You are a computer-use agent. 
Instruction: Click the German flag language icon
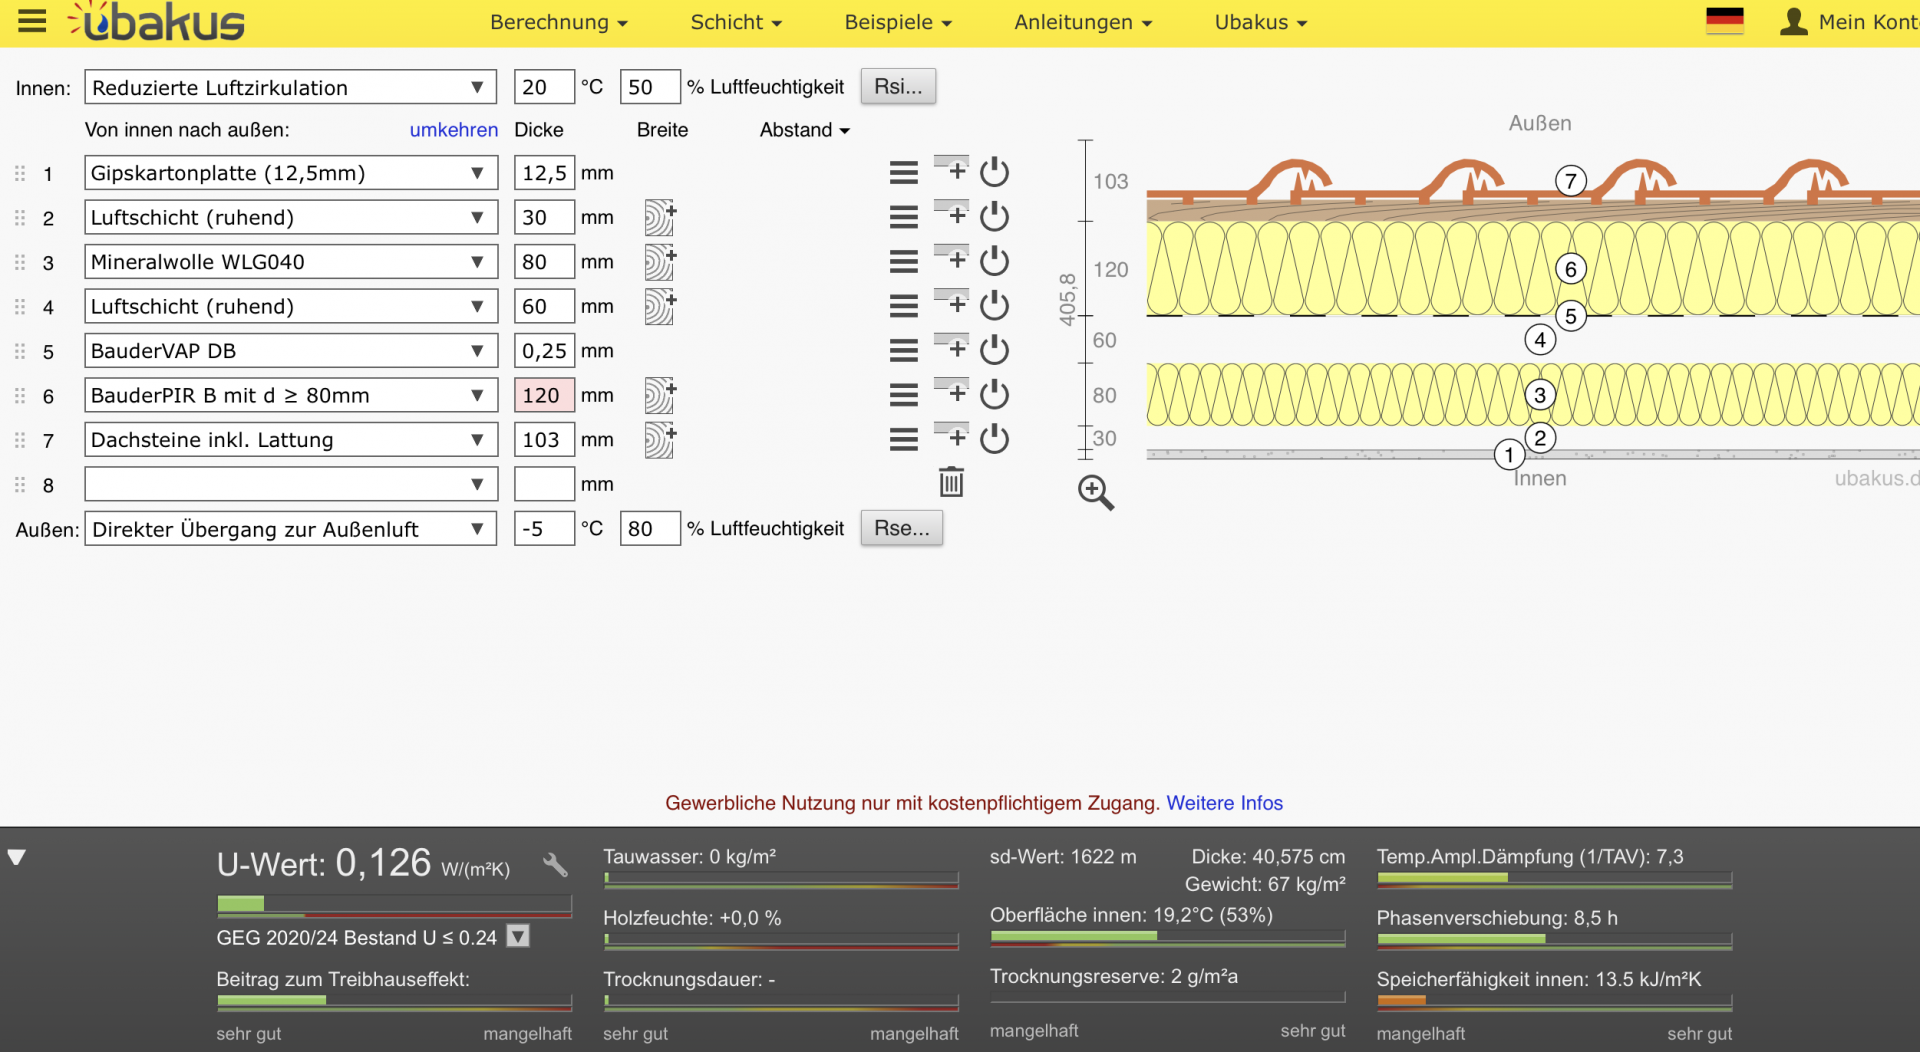(x=1724, y=21)
